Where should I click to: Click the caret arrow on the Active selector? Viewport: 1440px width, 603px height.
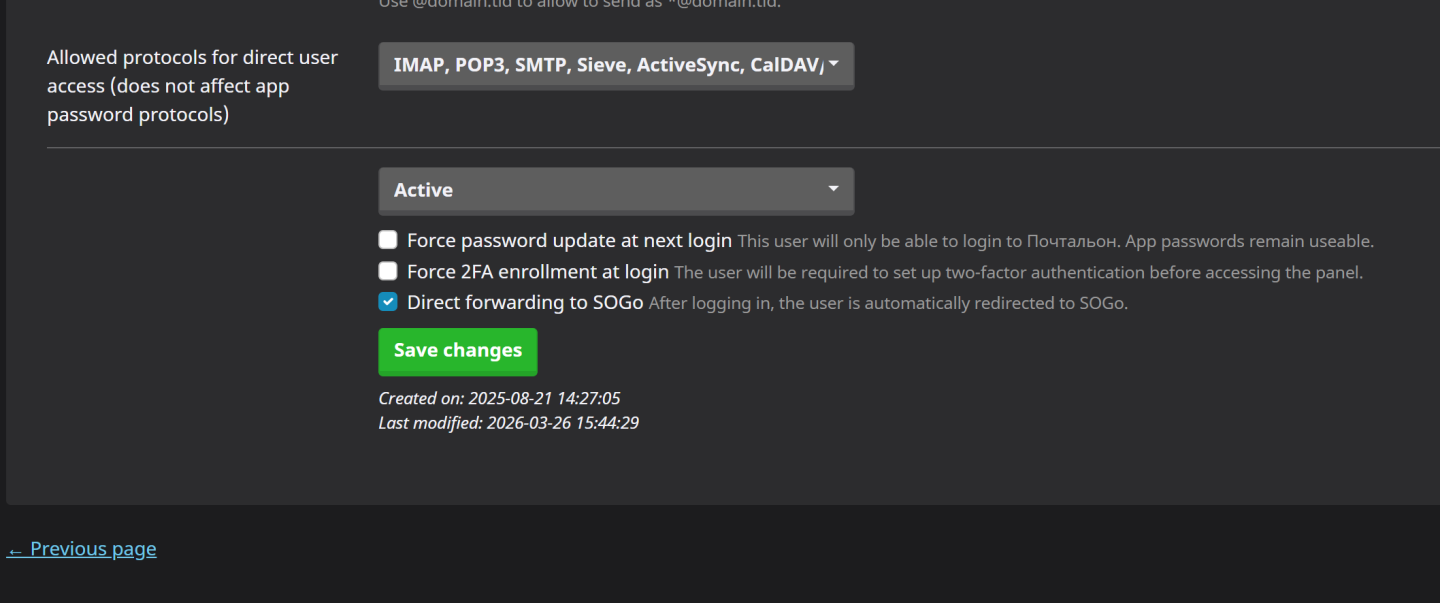click(833, 188)
